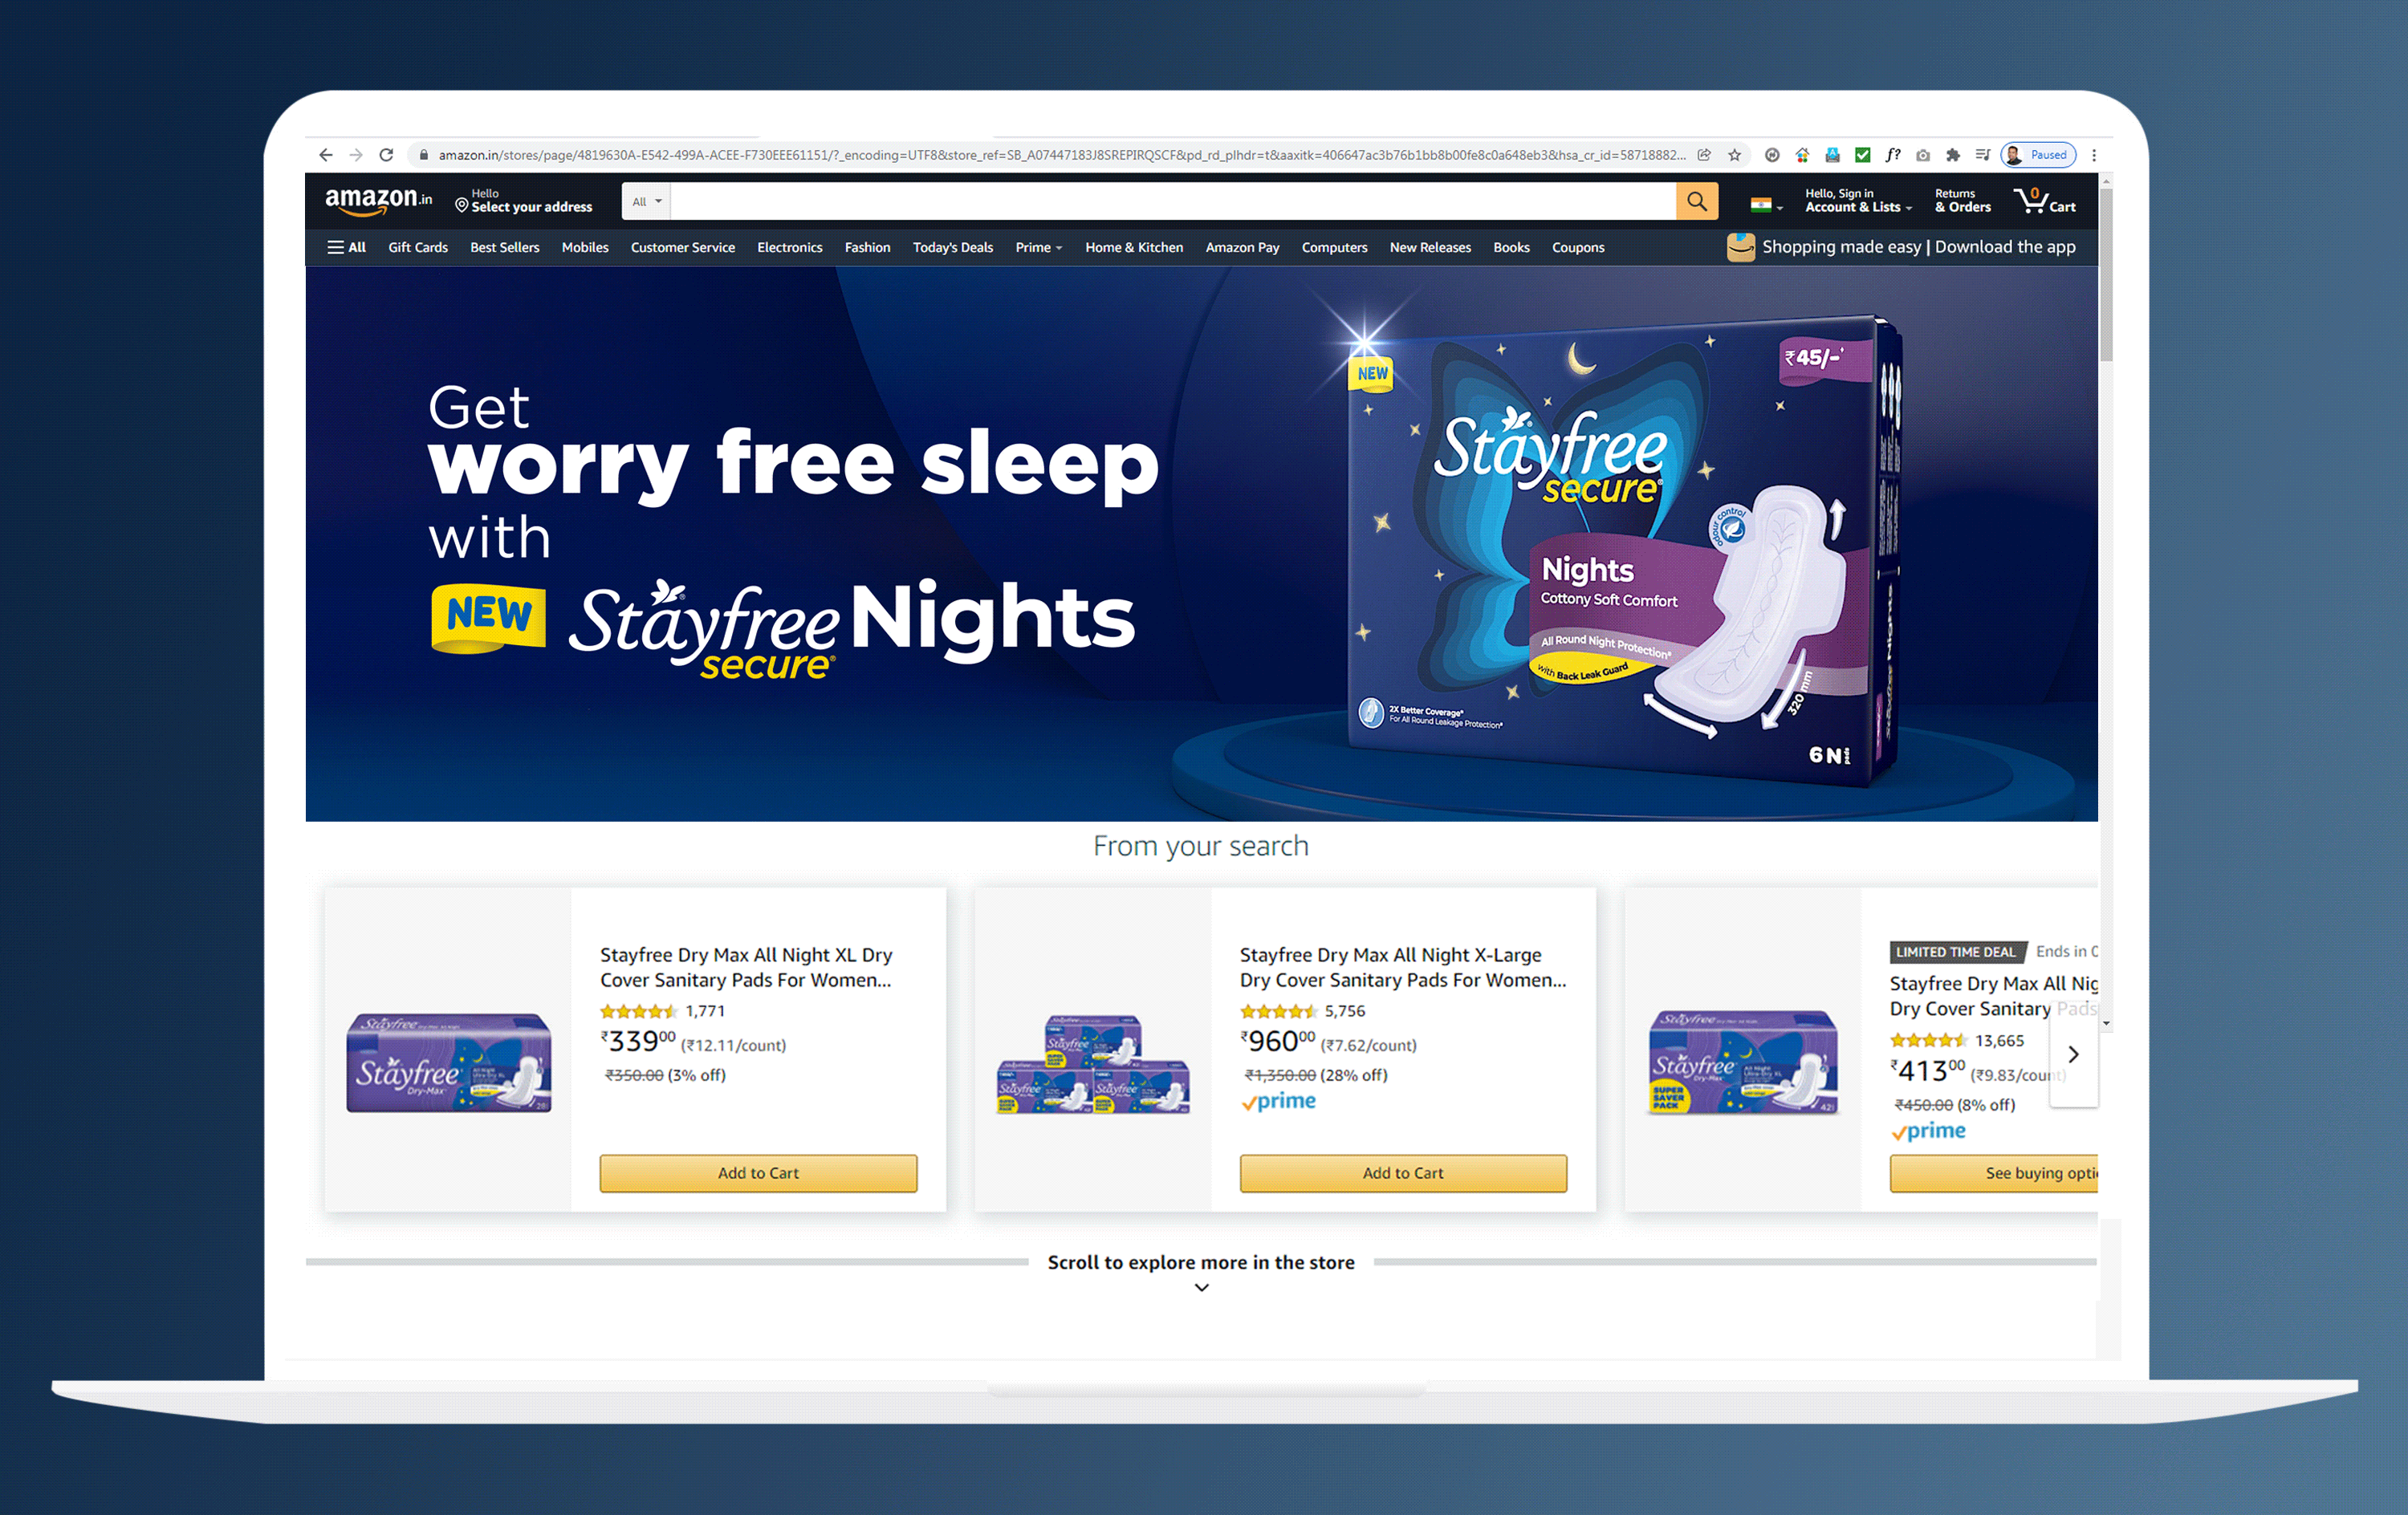Screen dimensions: 2408x1515
Task: Expand Account & Lists menu
Action: pos(1858,200)
